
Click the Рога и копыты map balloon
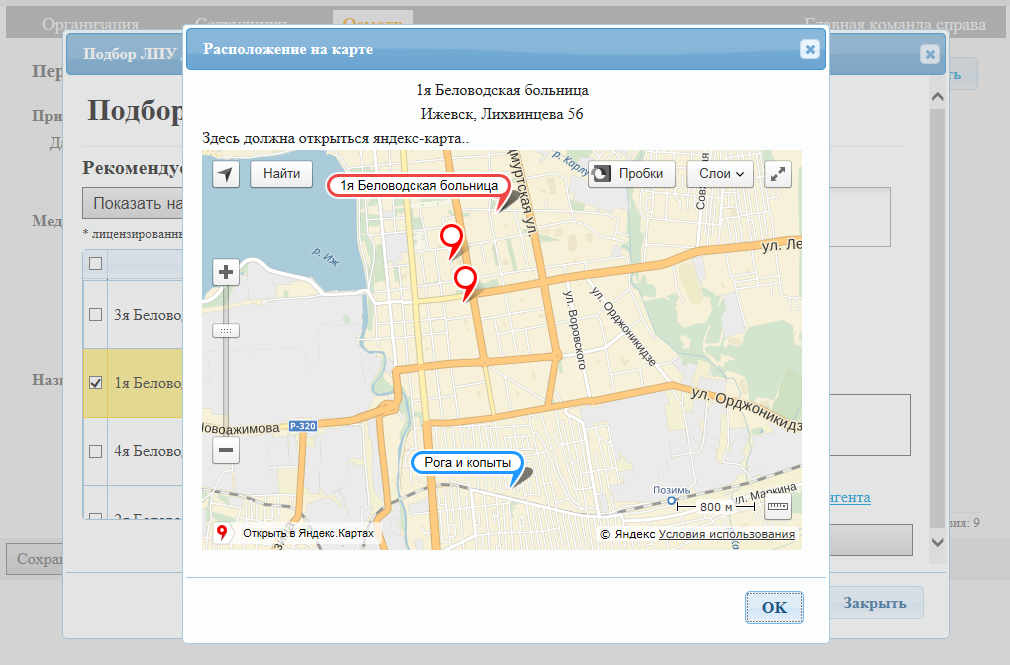pyautogui.click(x=467, y=463)
